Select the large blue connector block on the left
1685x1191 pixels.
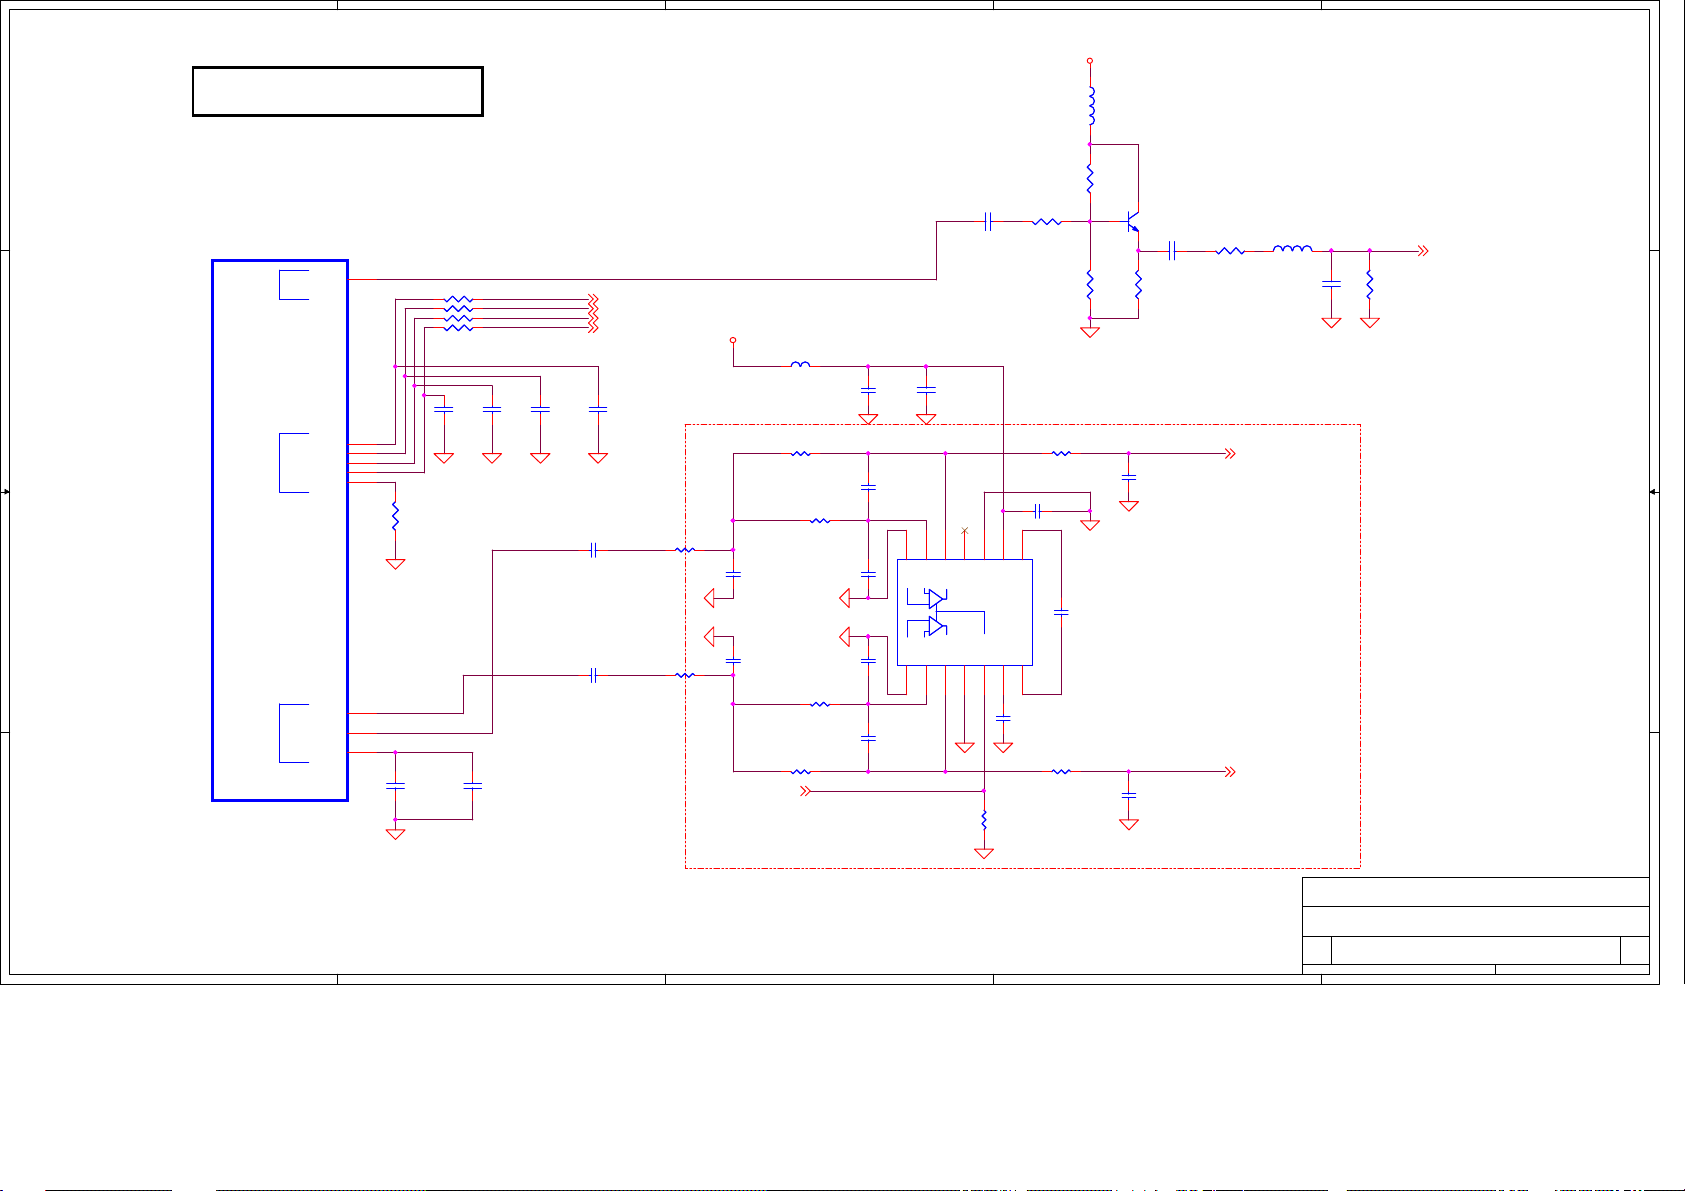280,530
